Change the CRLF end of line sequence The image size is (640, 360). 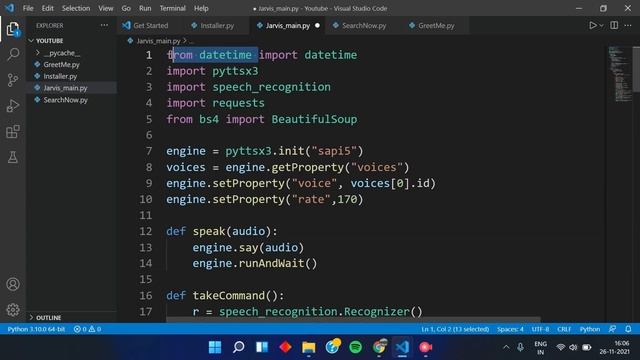tap(564, 329)
